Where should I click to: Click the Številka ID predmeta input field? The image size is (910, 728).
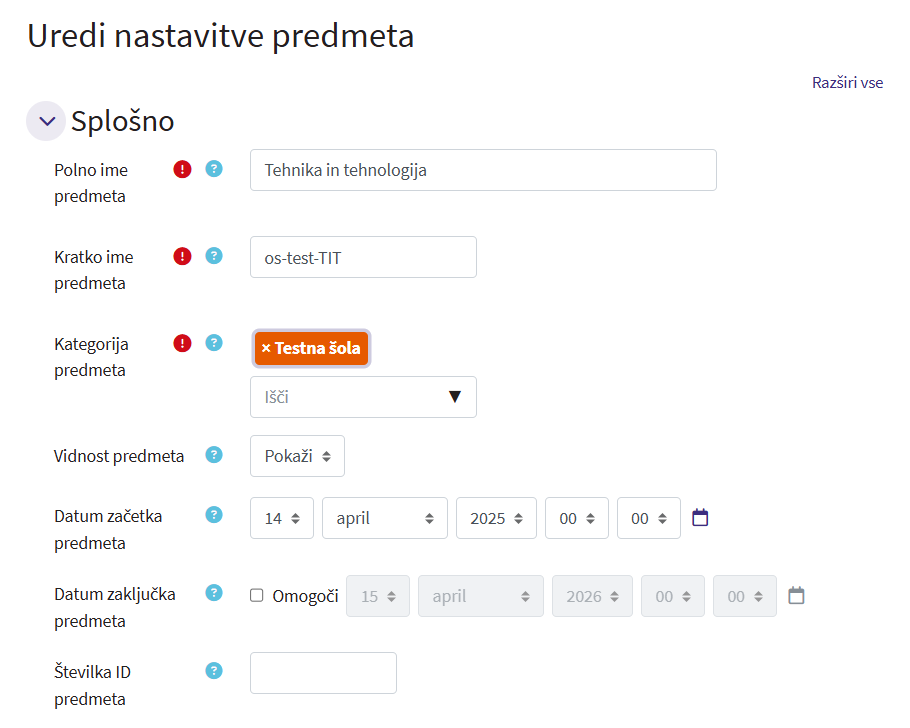[x=323, y=673]
